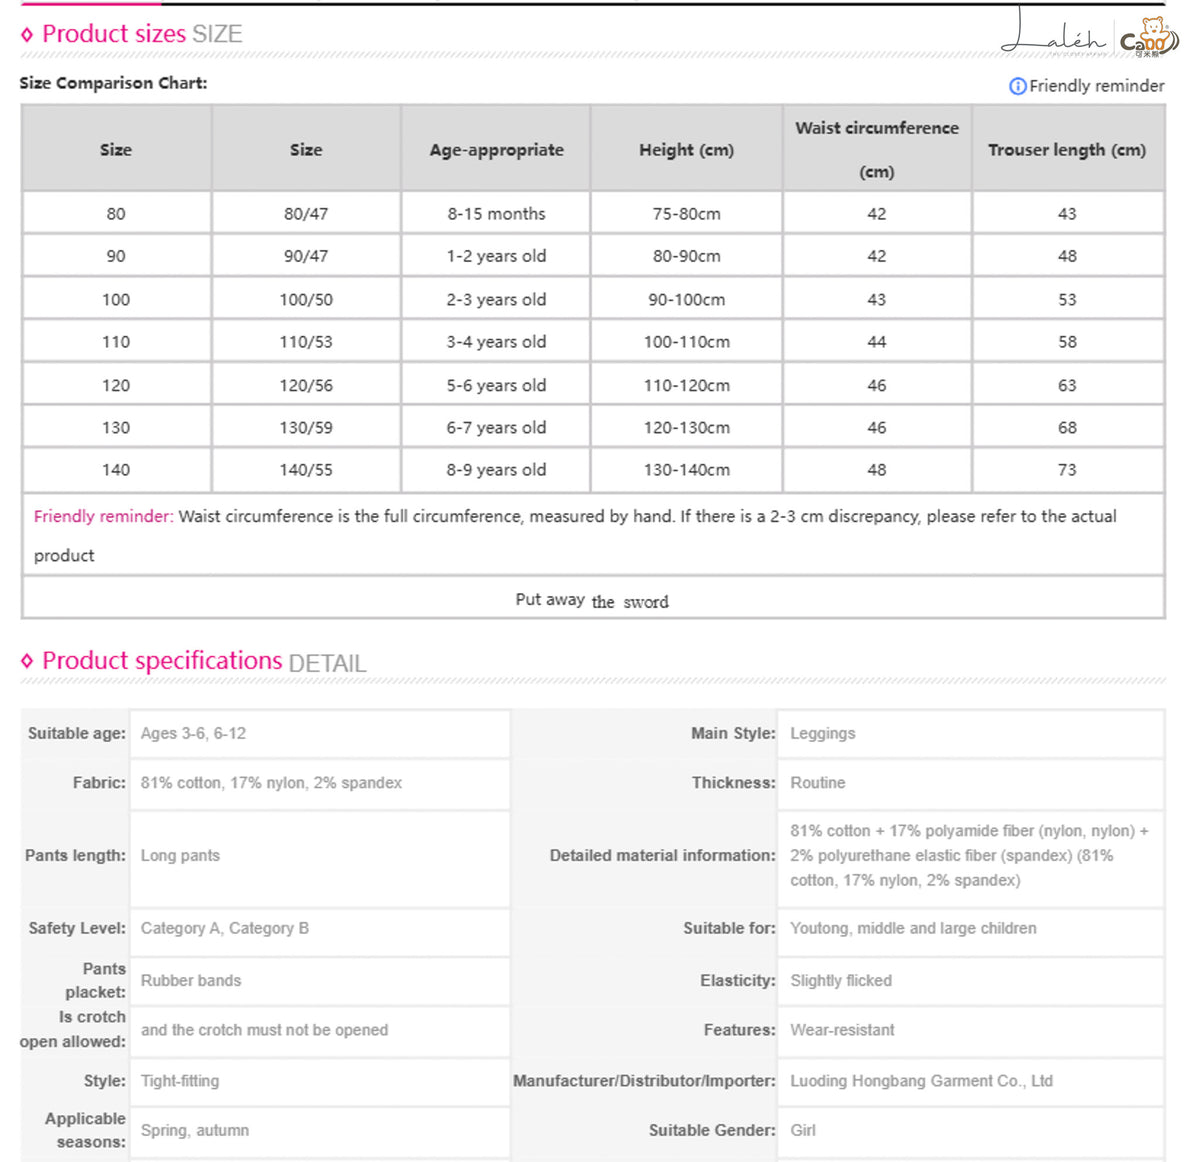The width and height of the screenshot is (1200, 1162).
Task: Click the 'Height (cm)' column header
Action: pyautogui.click(x=686, y=149)
